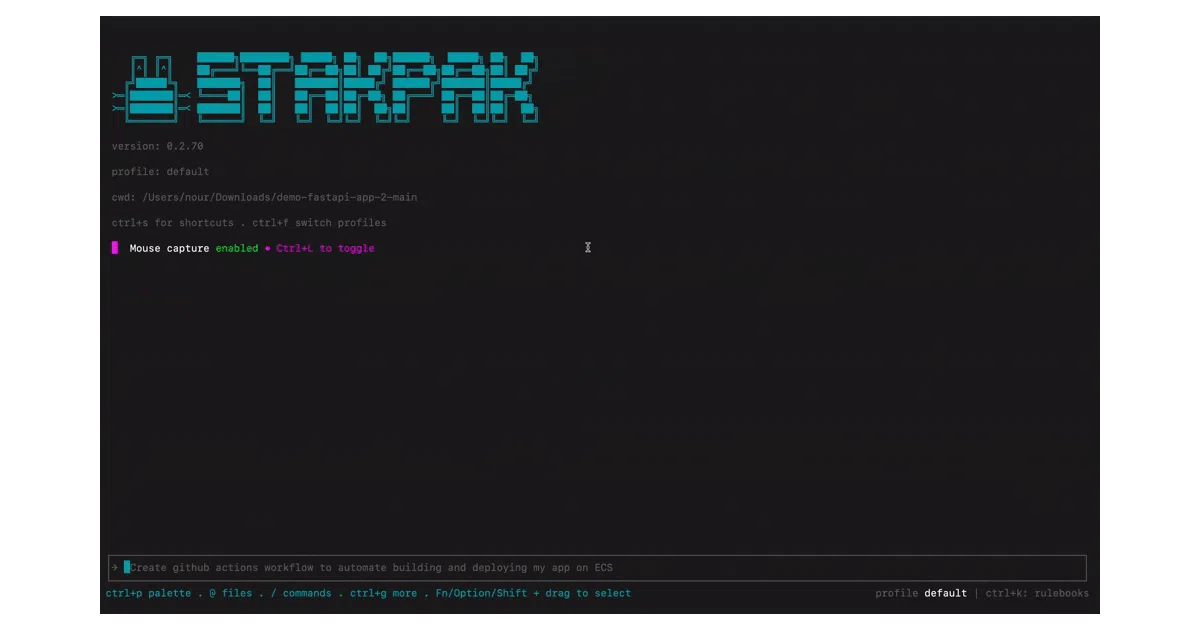Click the cwd path demo-fastapi-app-2-main line
The image size is (1200, 630).
[x=265, y=197]
